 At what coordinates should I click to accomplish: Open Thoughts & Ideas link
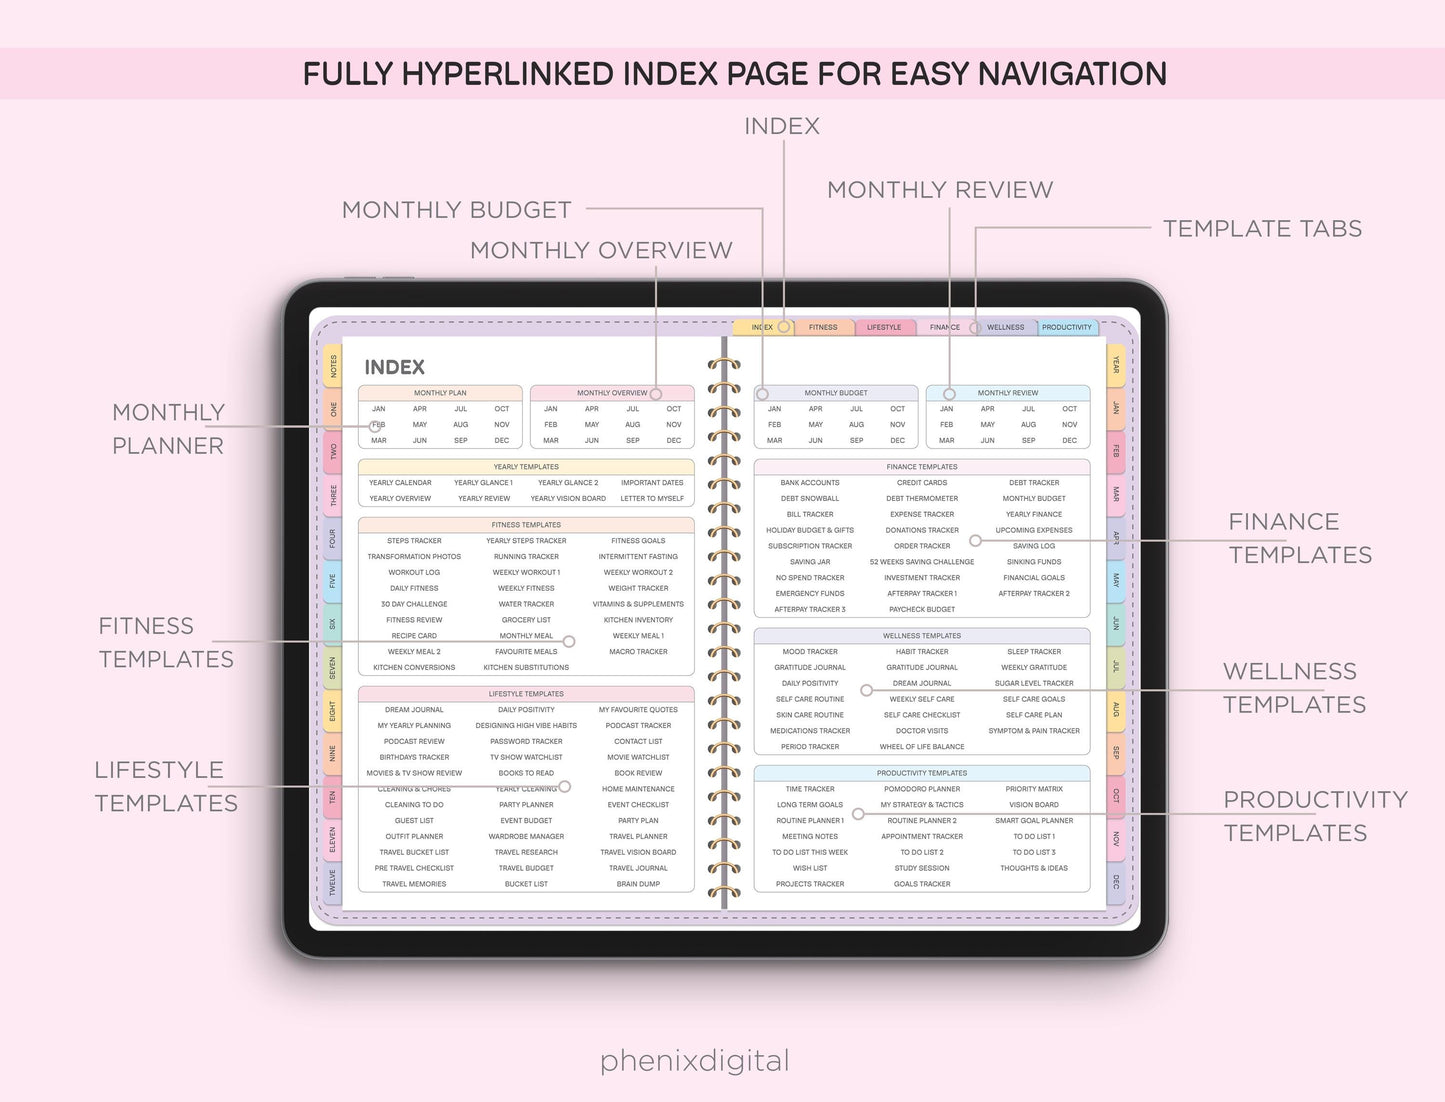(x=1034, y=868)
